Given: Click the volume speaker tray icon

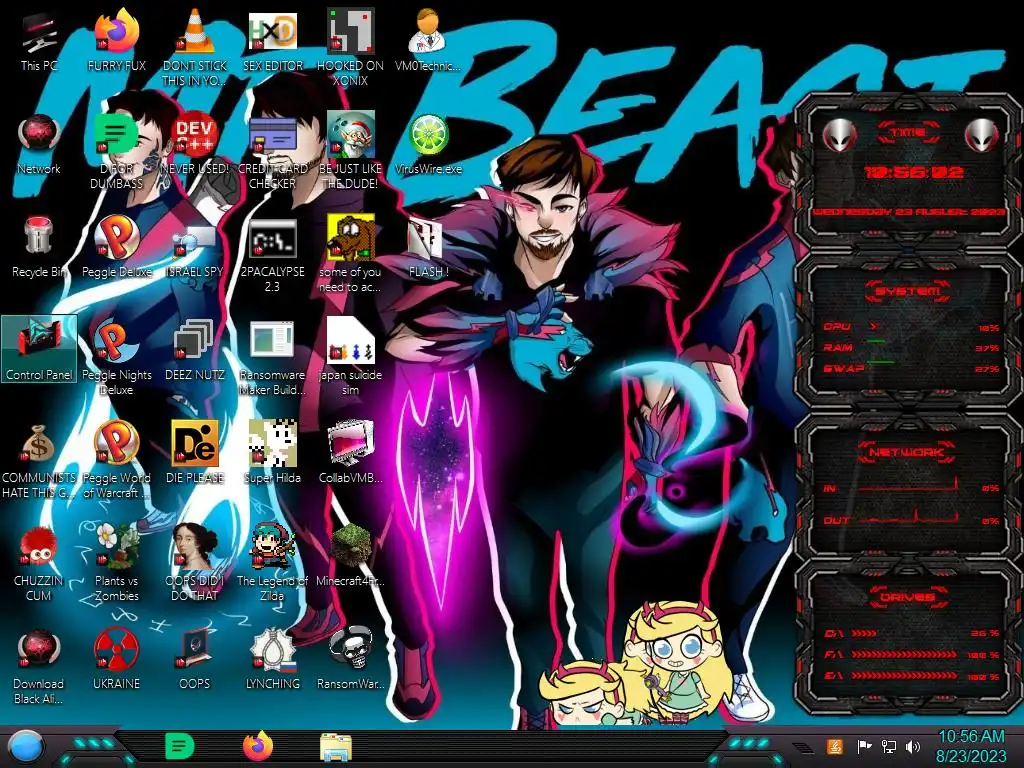Looking at the screenshot, I should pyautogui.click(x=913, y=746).
